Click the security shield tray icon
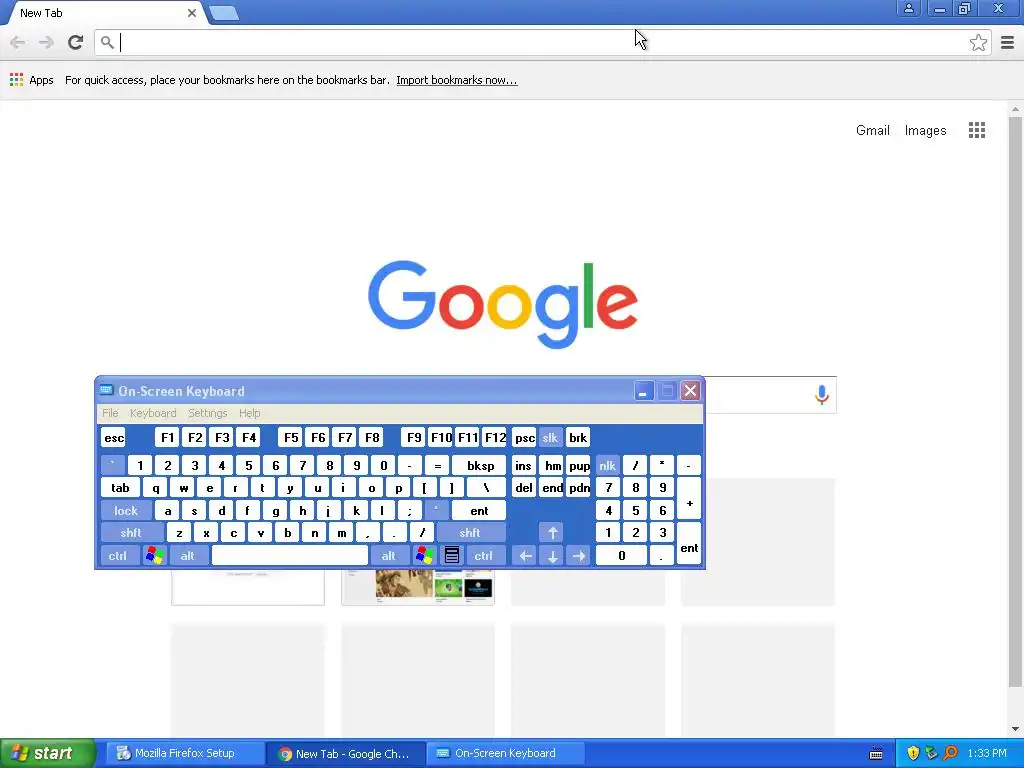Screen dimensions: 1024x768 coord(913,753)
